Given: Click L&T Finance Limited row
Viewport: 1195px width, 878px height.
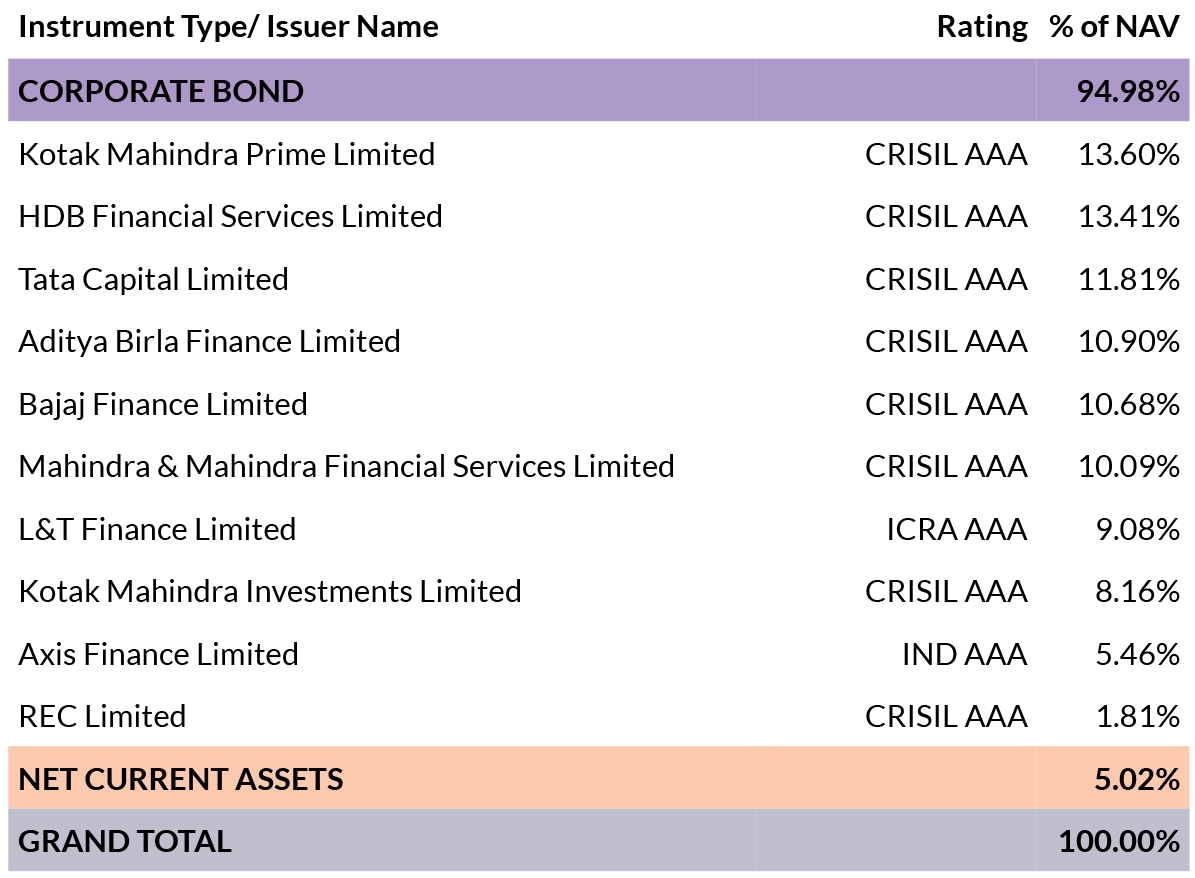Looking at the screenshot, I should tap(598, 529).
